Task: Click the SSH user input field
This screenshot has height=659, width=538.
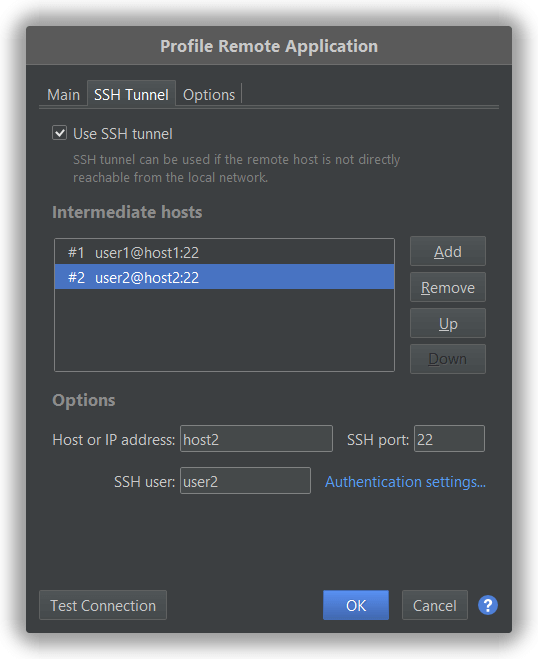Action: pyautogui.click(x=245, y=481)
